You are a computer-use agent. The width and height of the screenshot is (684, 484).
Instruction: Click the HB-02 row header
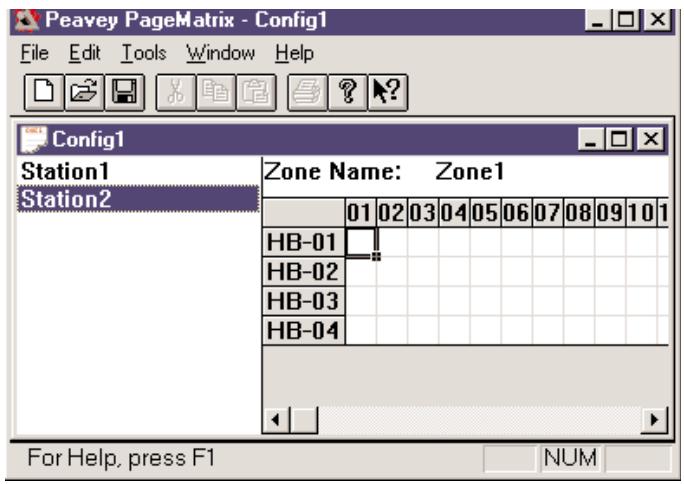coord(304,272)
